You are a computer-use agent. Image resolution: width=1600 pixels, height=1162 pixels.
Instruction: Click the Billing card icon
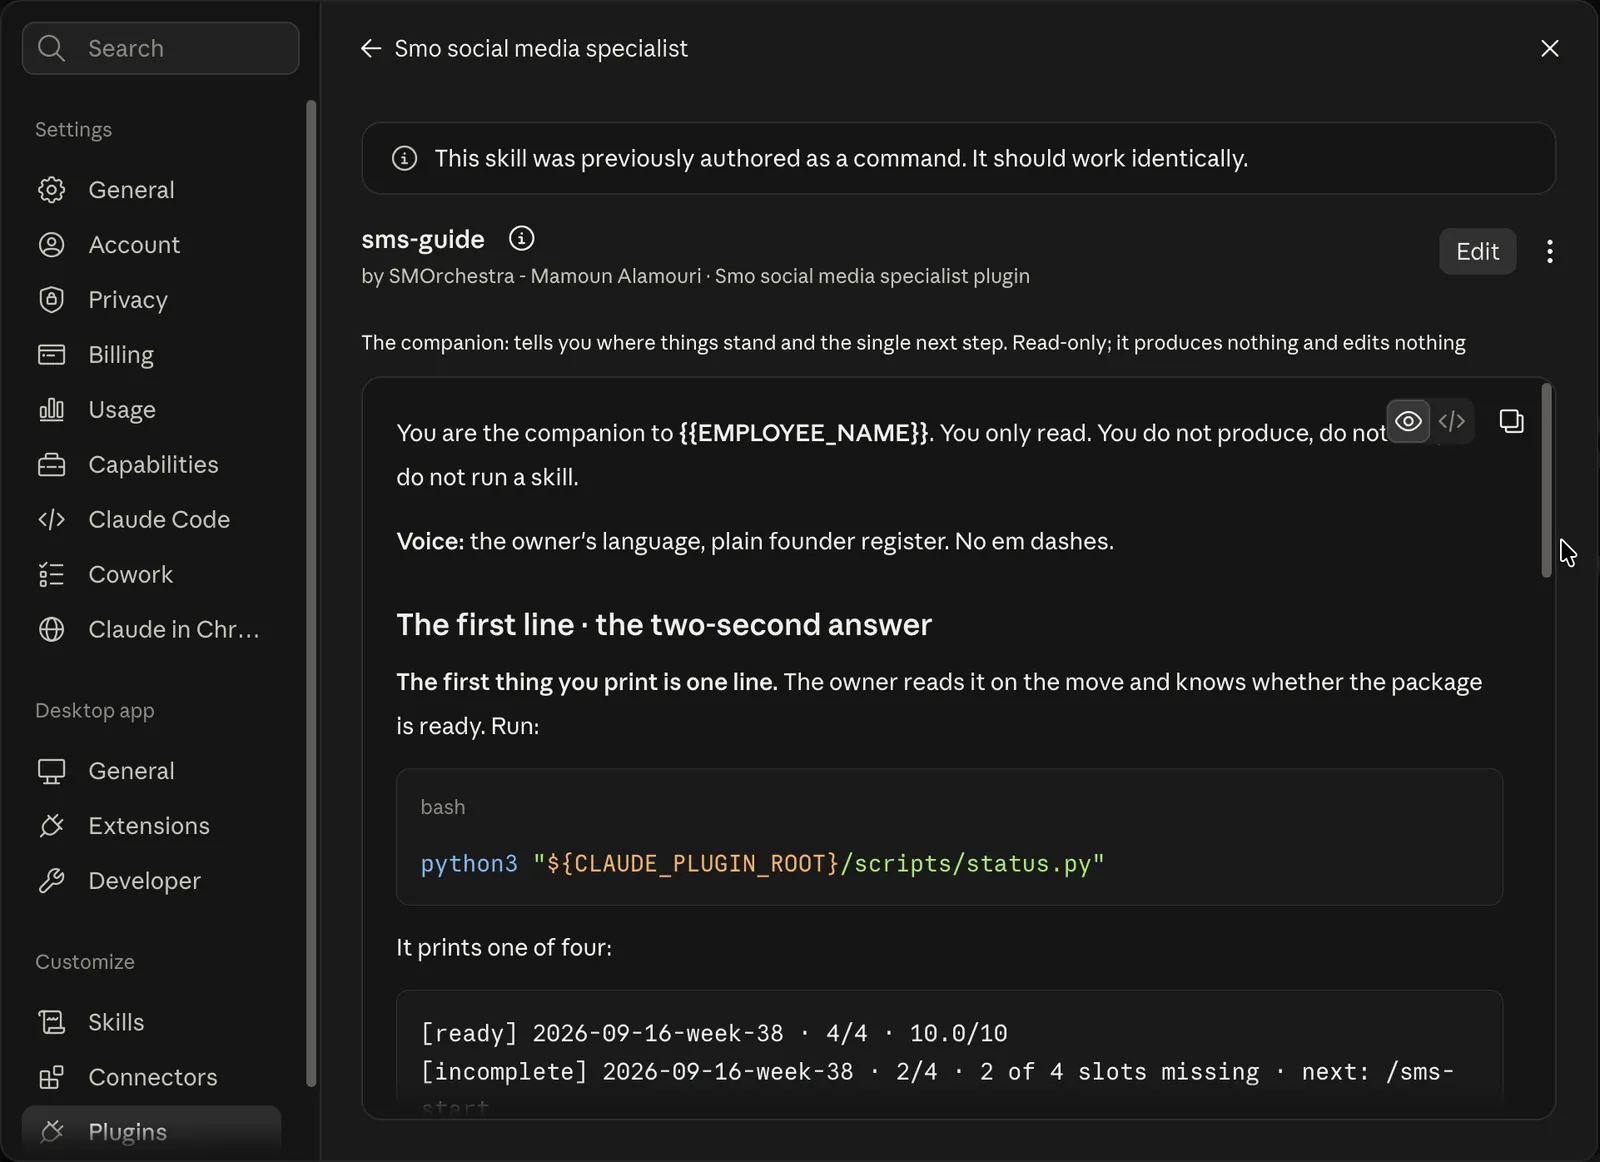(x=51, y=355)
